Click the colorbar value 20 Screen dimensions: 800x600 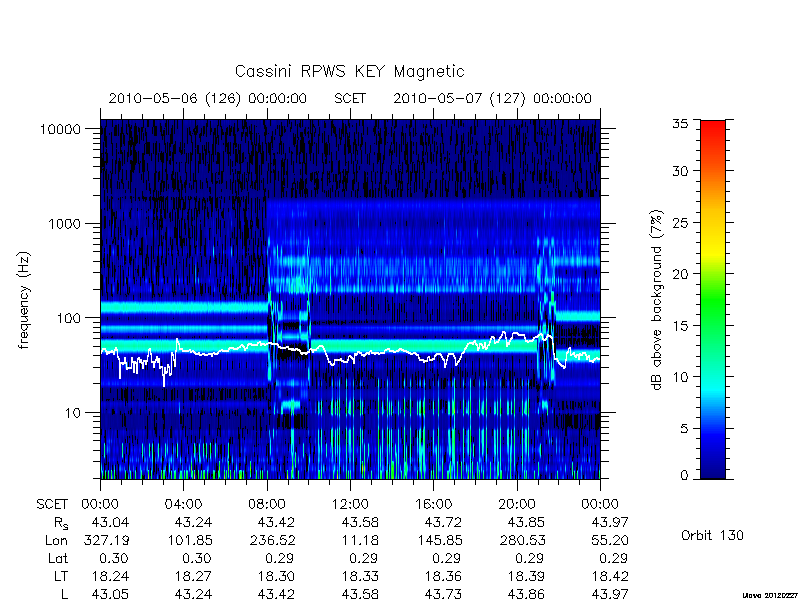tap(680, 274)
